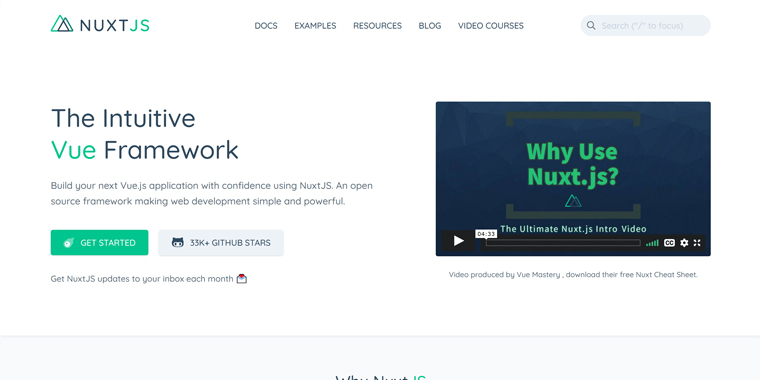Click the video progress bar
The image size is (760, 380).
coord(563,243)
